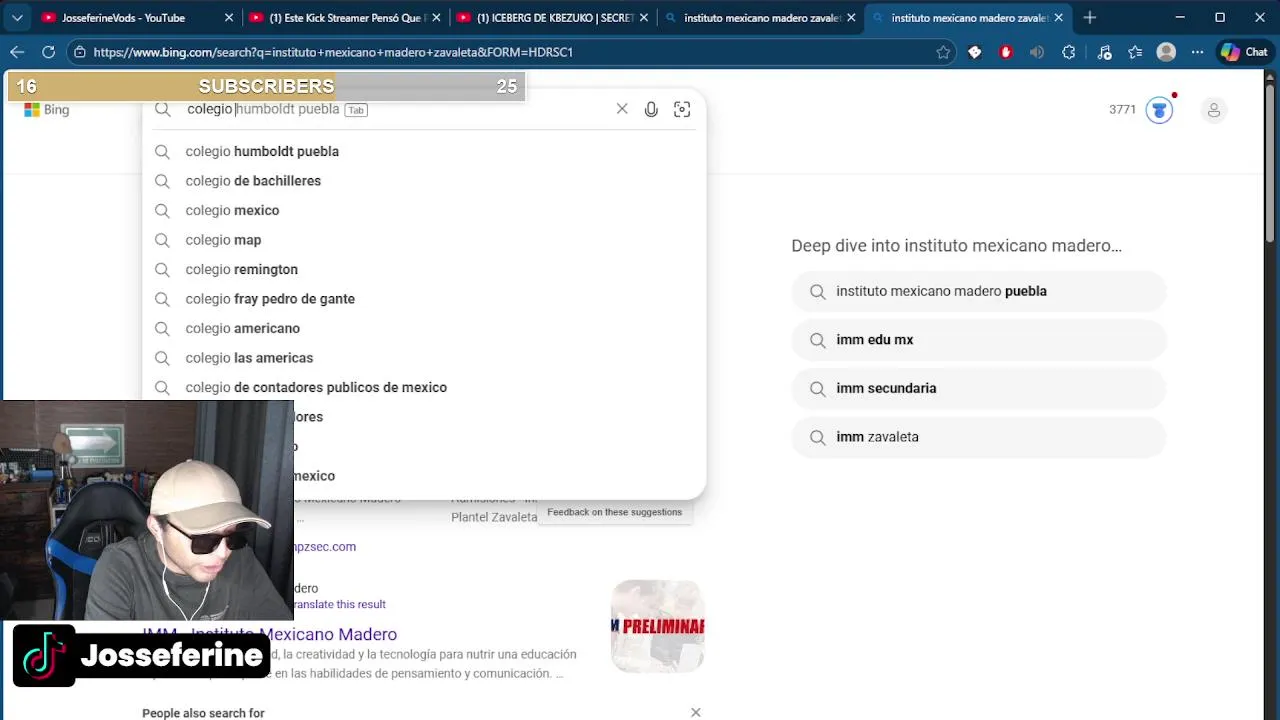Open the browser extensions puzzle icon

tap(1069, 52)
